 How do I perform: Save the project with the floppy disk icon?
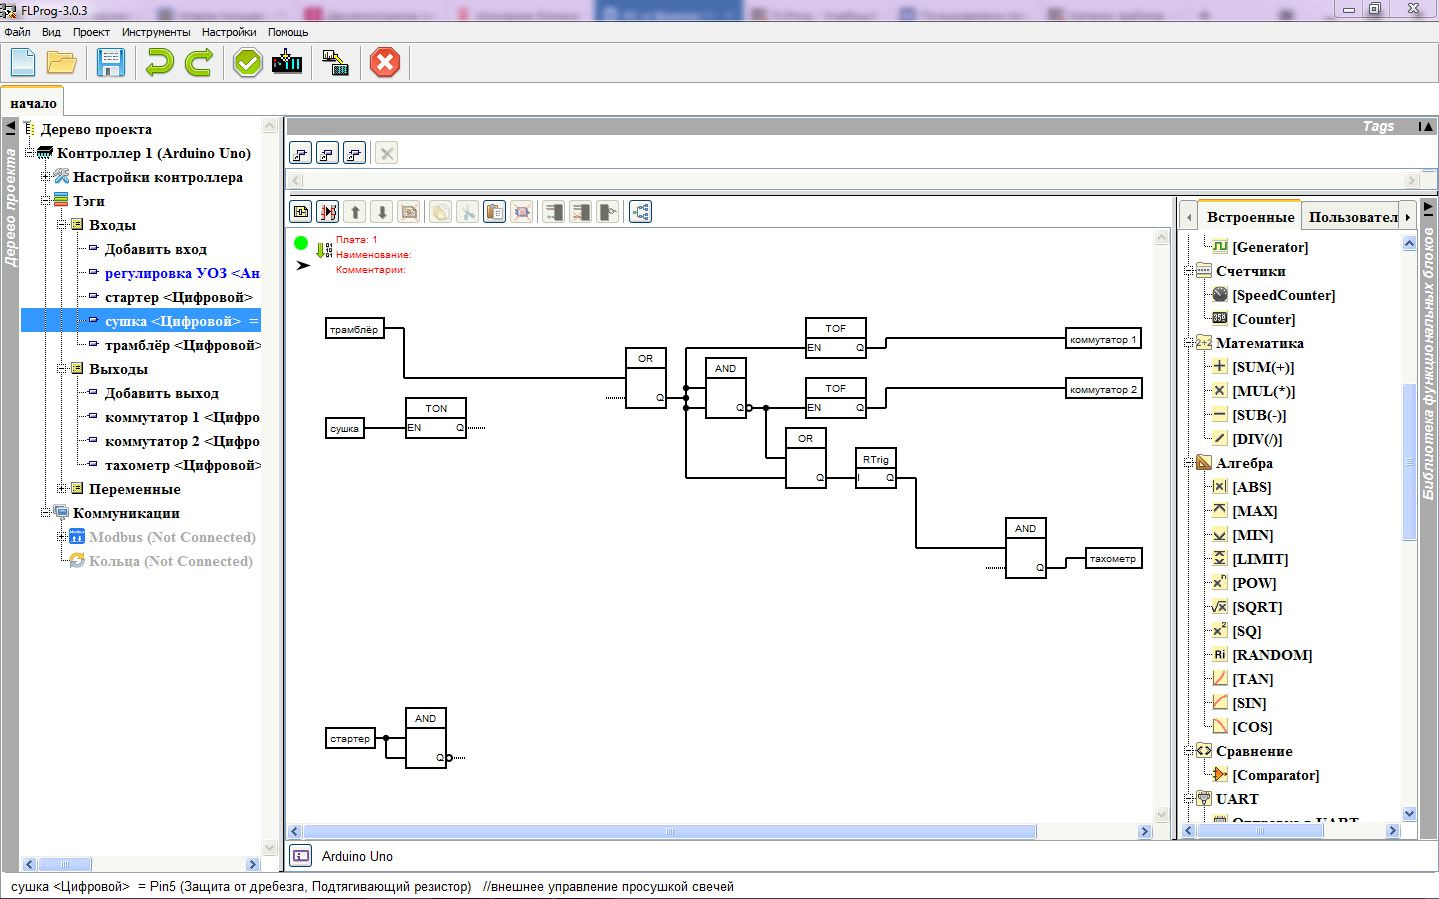coord(110,63)
